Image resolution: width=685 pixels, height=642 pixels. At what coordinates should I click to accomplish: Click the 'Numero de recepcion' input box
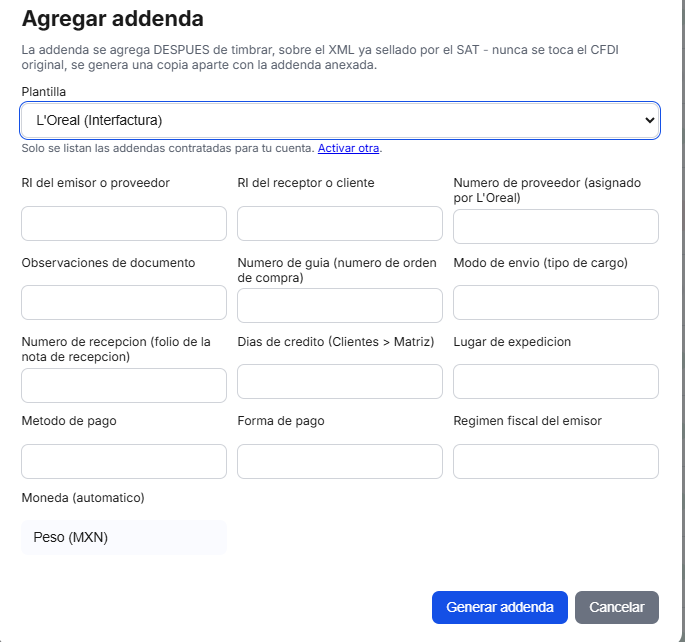click(x=124, y=385)
